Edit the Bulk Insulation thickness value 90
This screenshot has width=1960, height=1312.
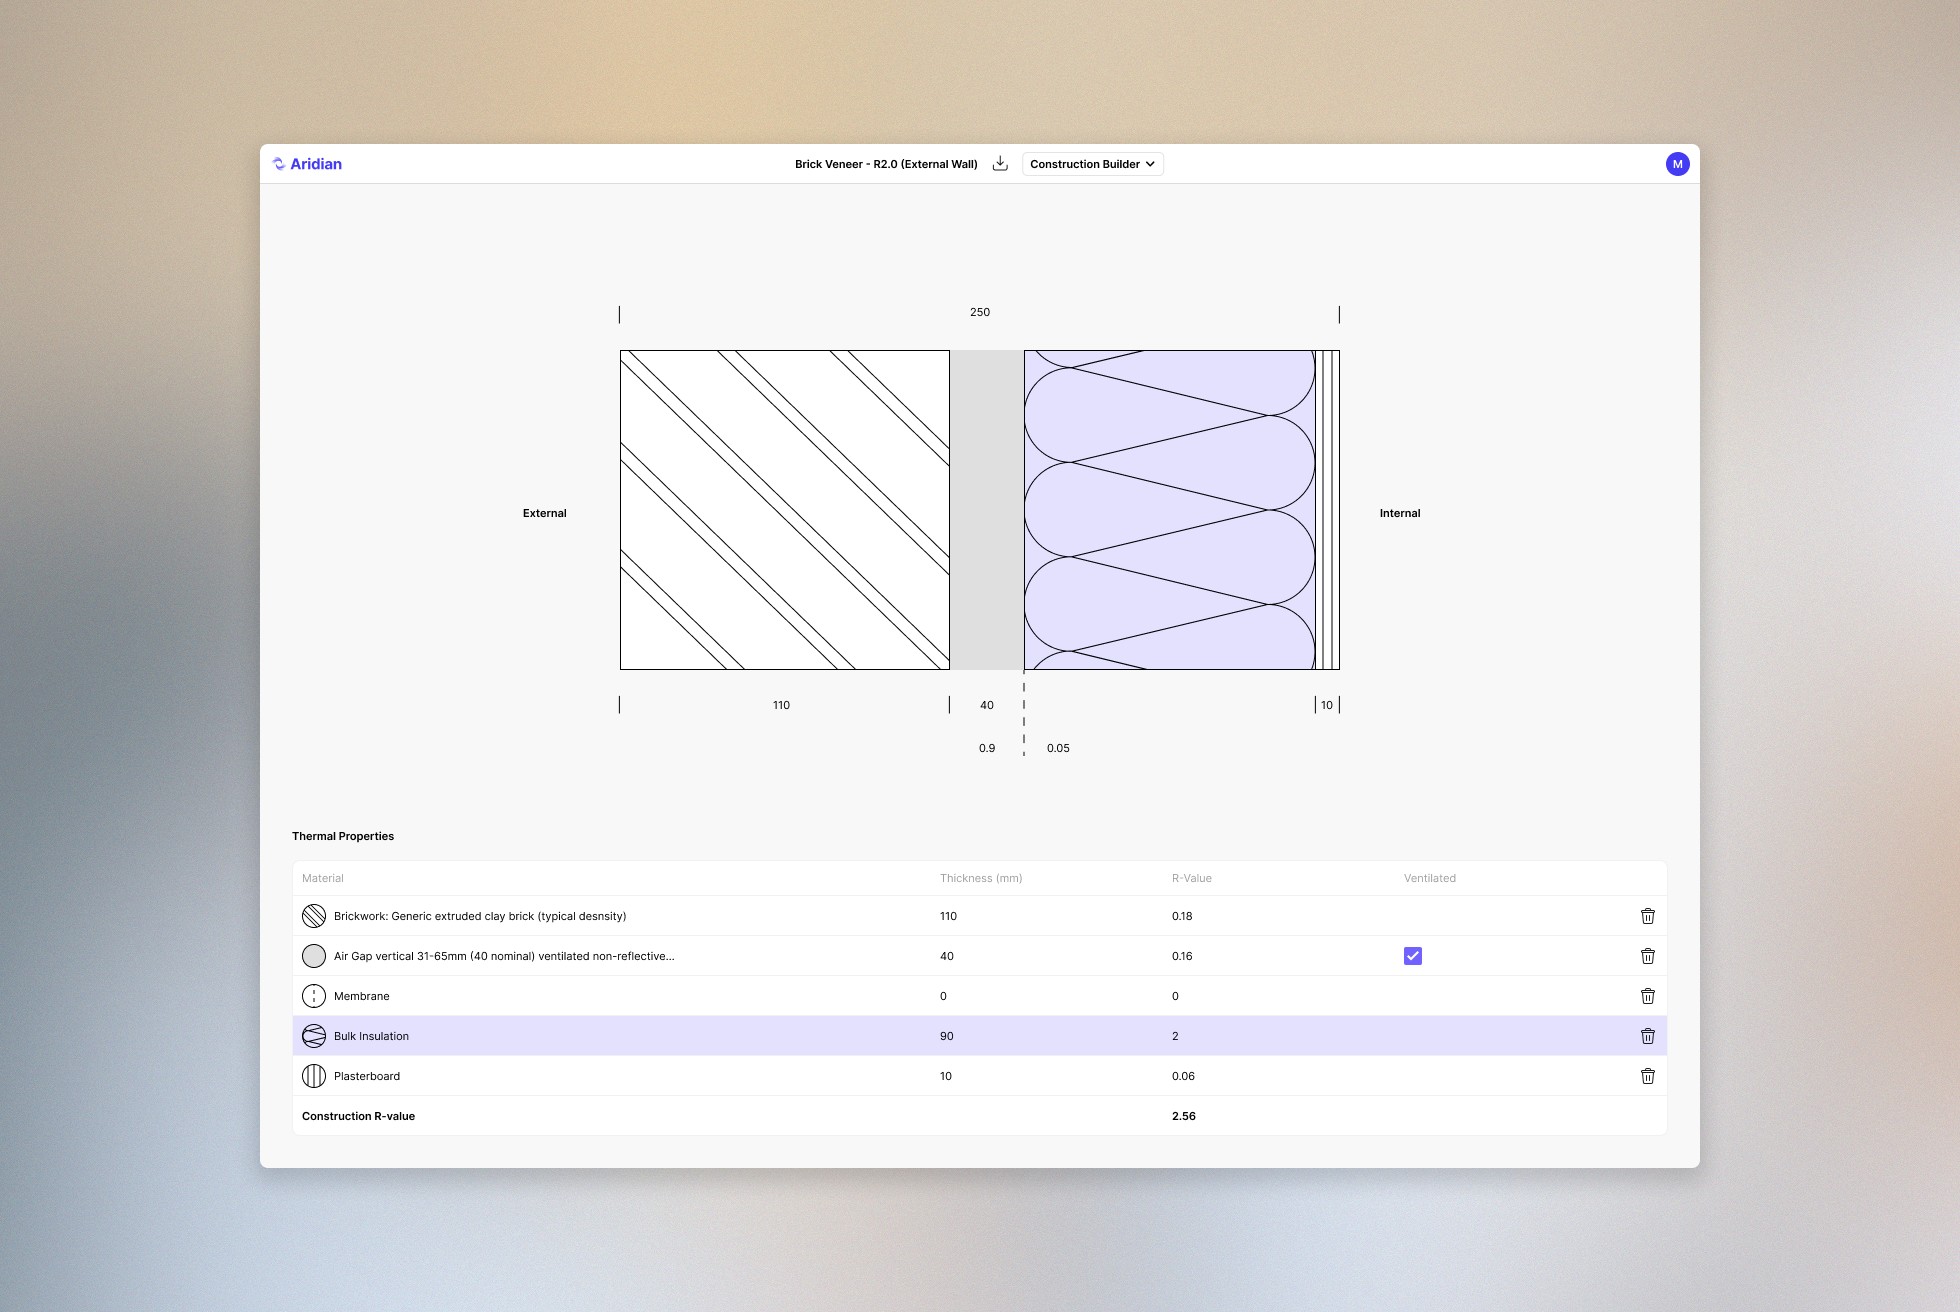(x=946, y=1036)
